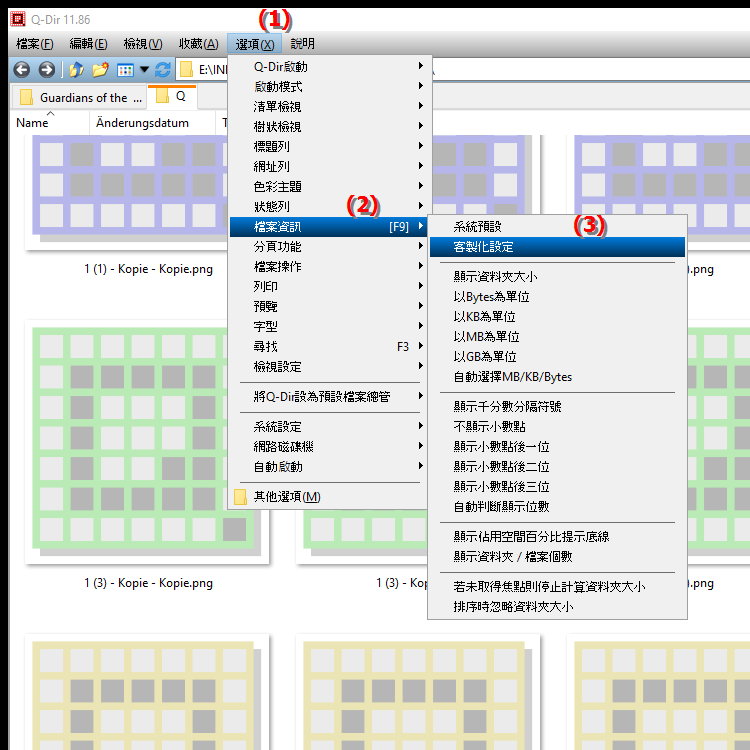Open the 尋找 F3 submenu
Image resolution: width=750 pixels, height=750 pixels.
click(x=330, y=347)
